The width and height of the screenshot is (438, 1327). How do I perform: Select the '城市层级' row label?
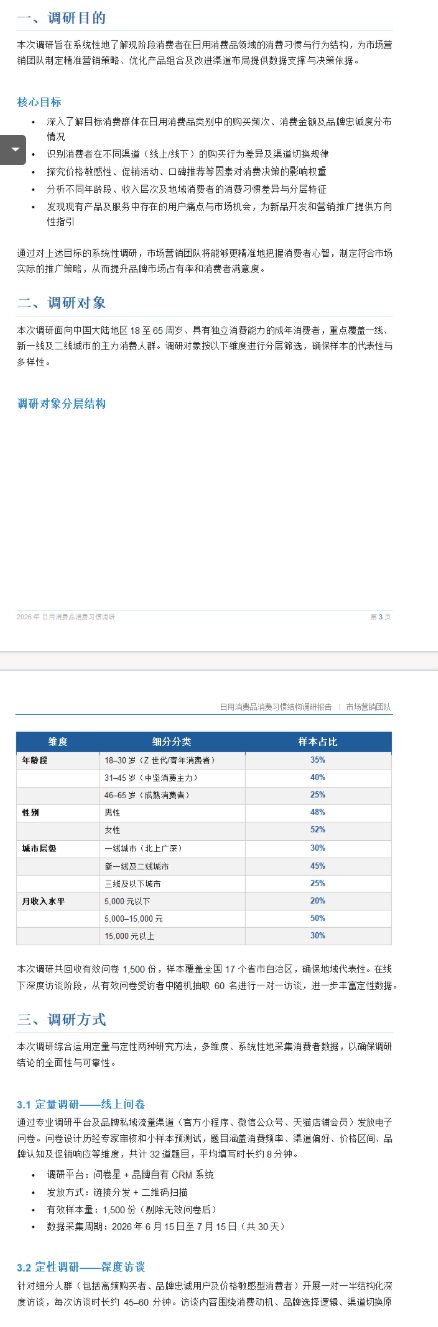[38, 847]
